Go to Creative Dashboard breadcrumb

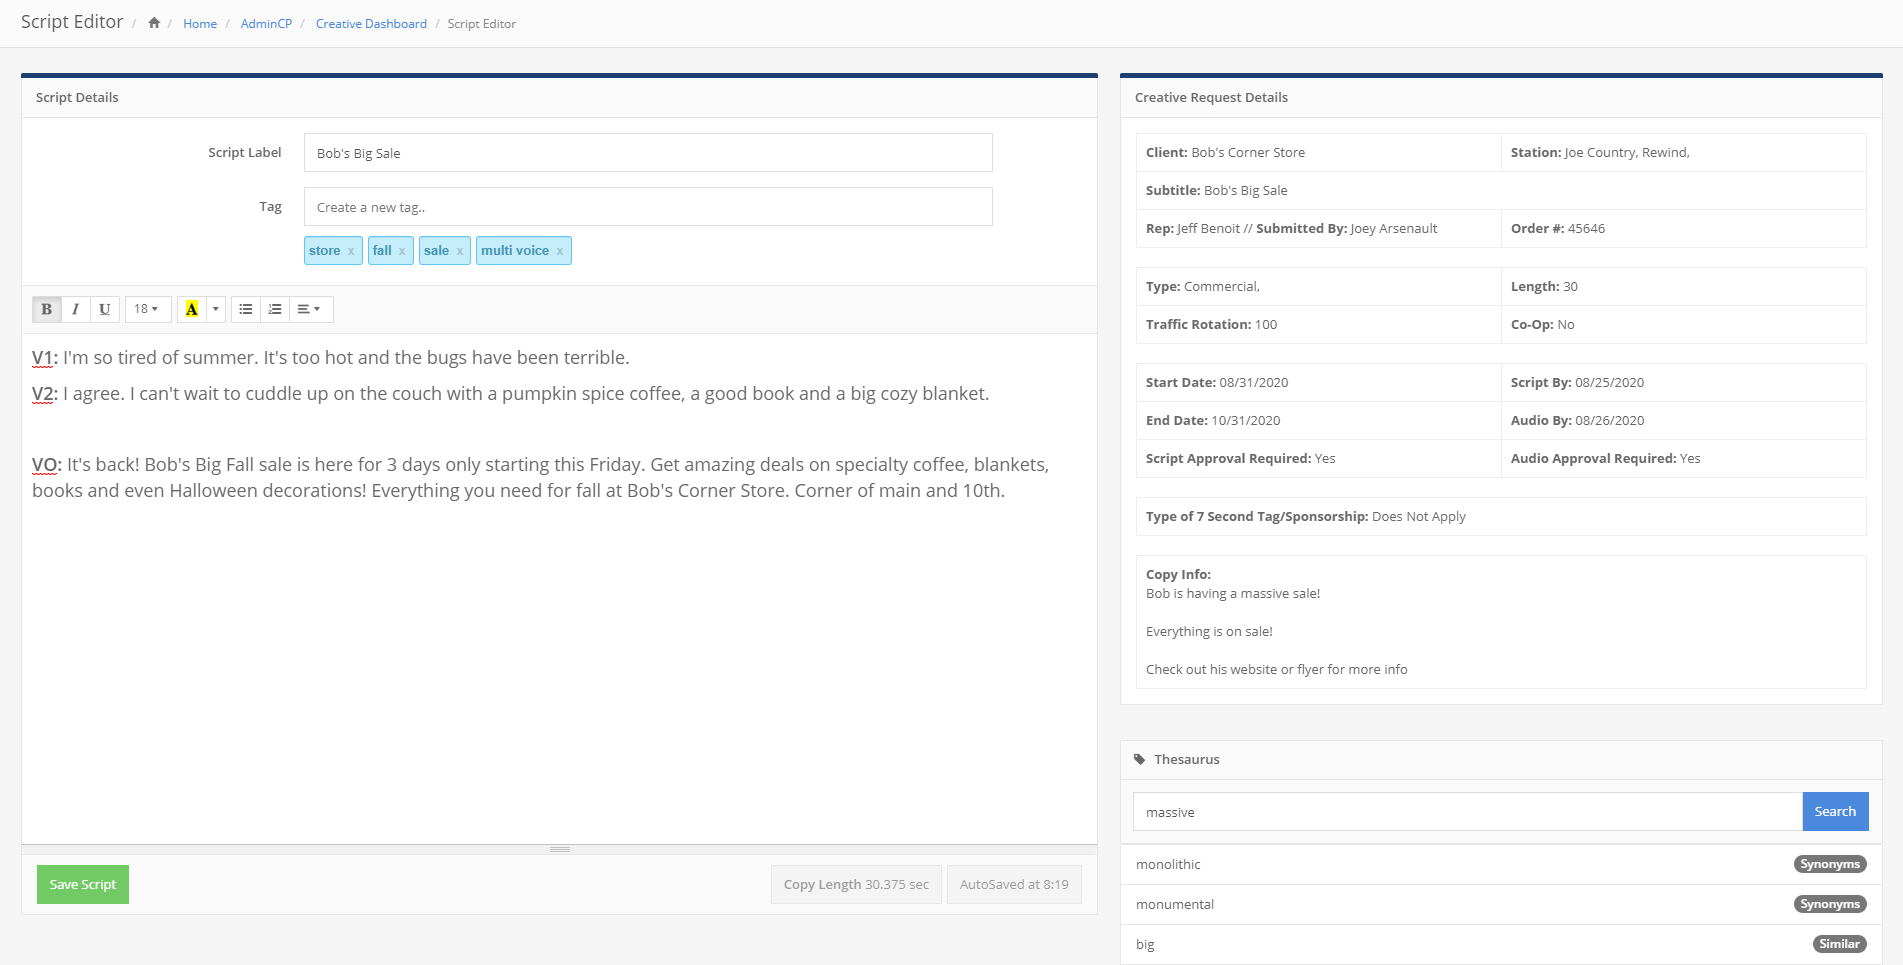(x=371, y=24)
